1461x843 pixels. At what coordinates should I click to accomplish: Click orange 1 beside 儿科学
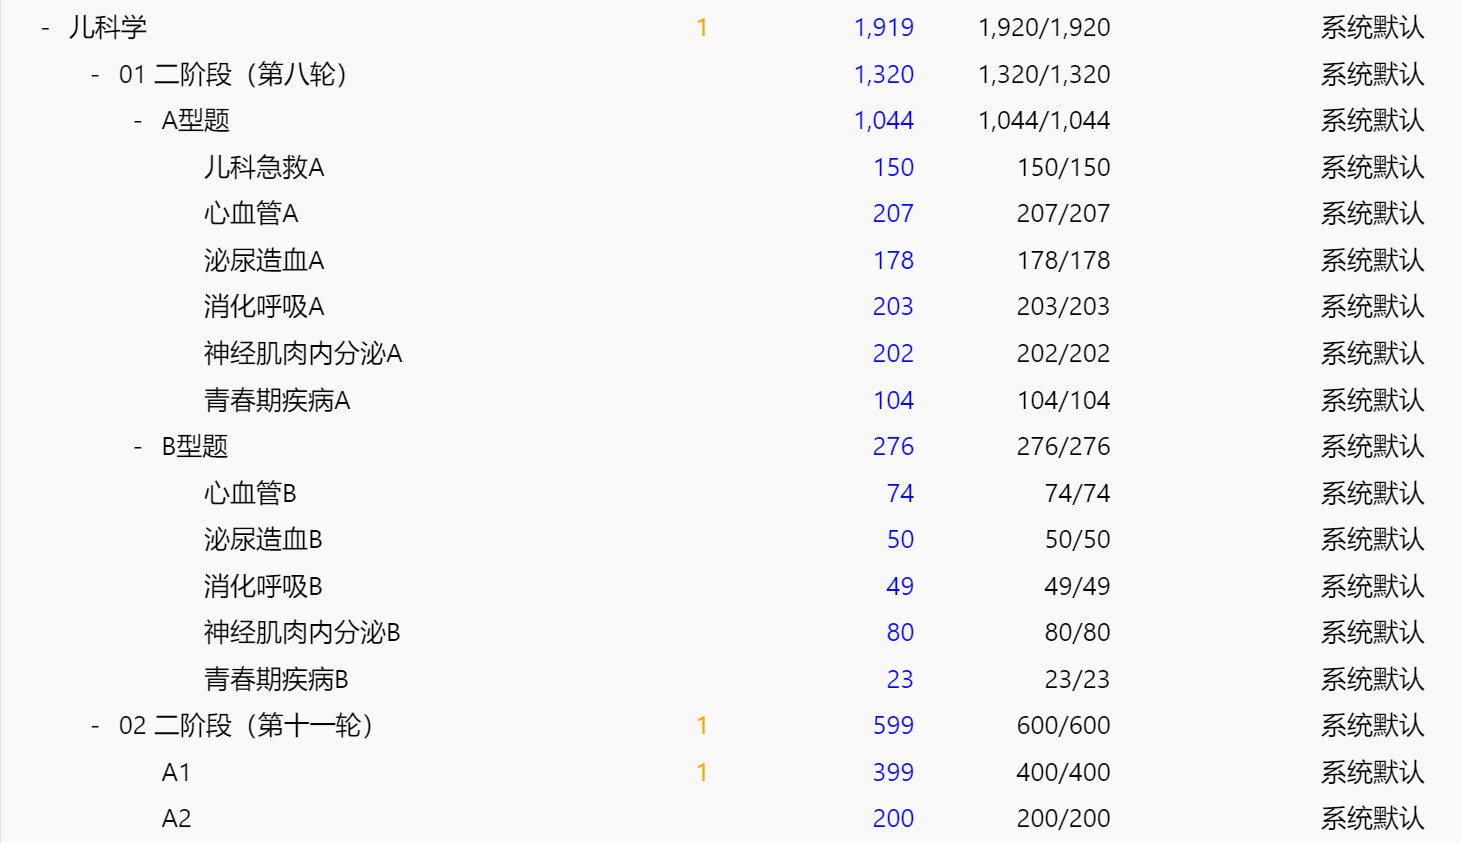click(x=702, y=28)
